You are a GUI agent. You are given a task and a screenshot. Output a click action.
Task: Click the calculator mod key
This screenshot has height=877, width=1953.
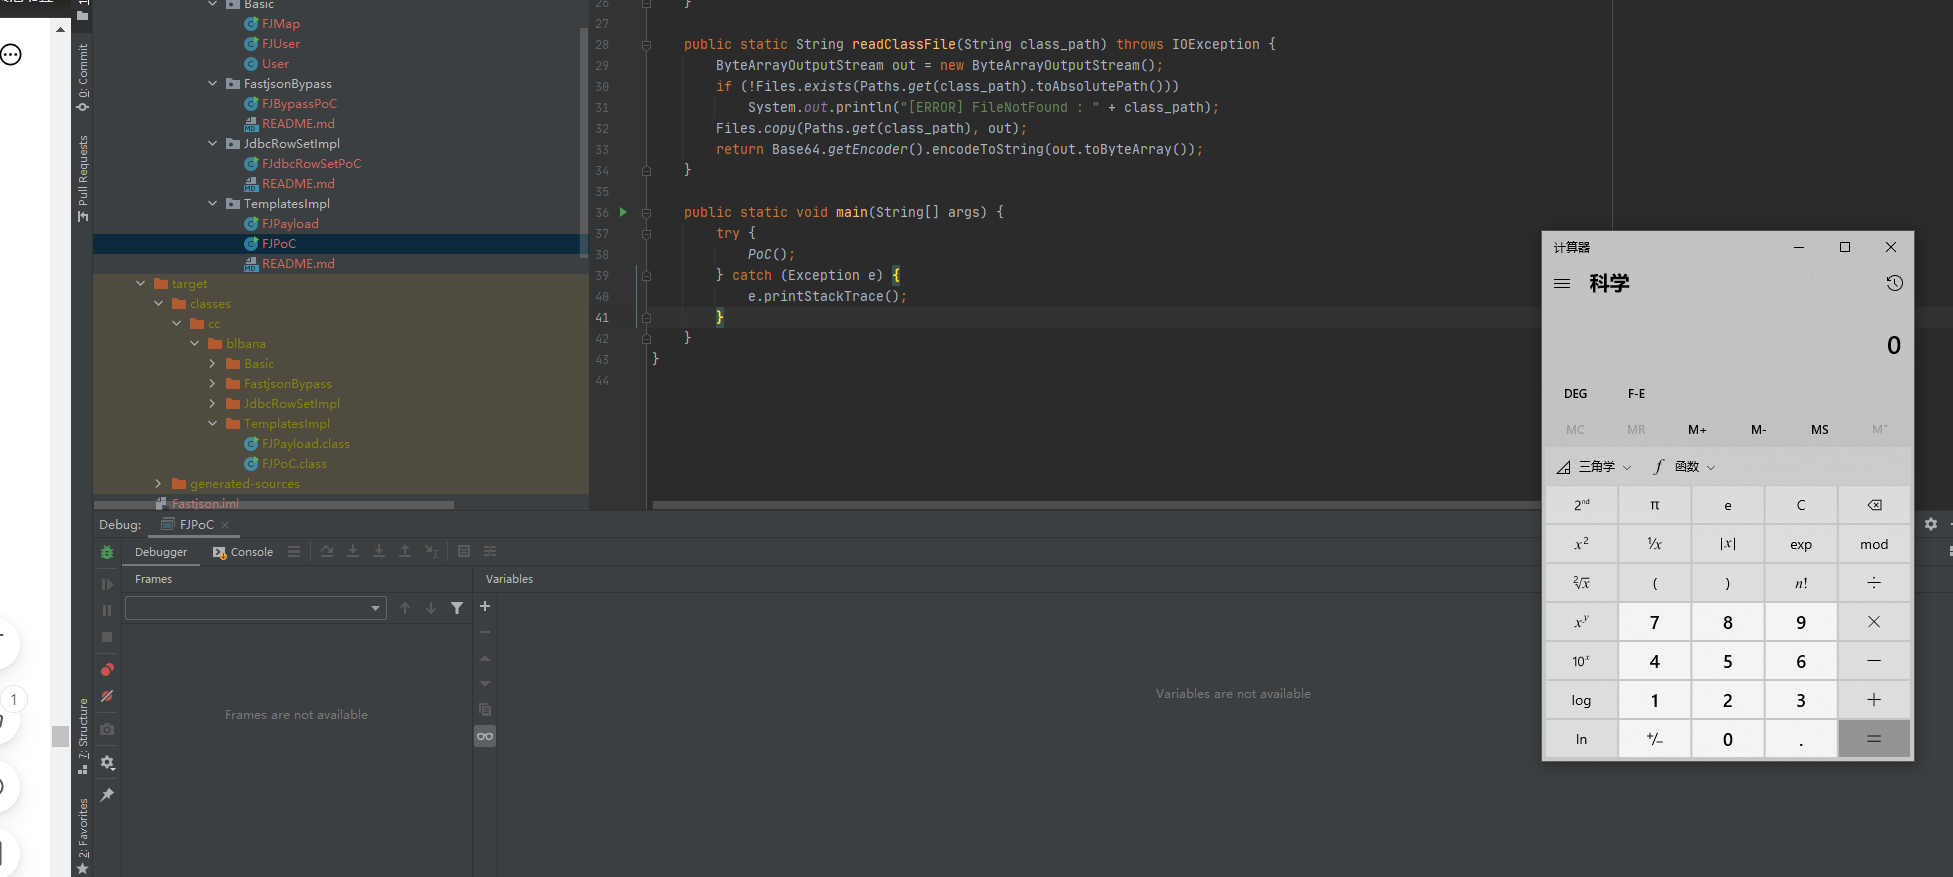[1874, 544]
